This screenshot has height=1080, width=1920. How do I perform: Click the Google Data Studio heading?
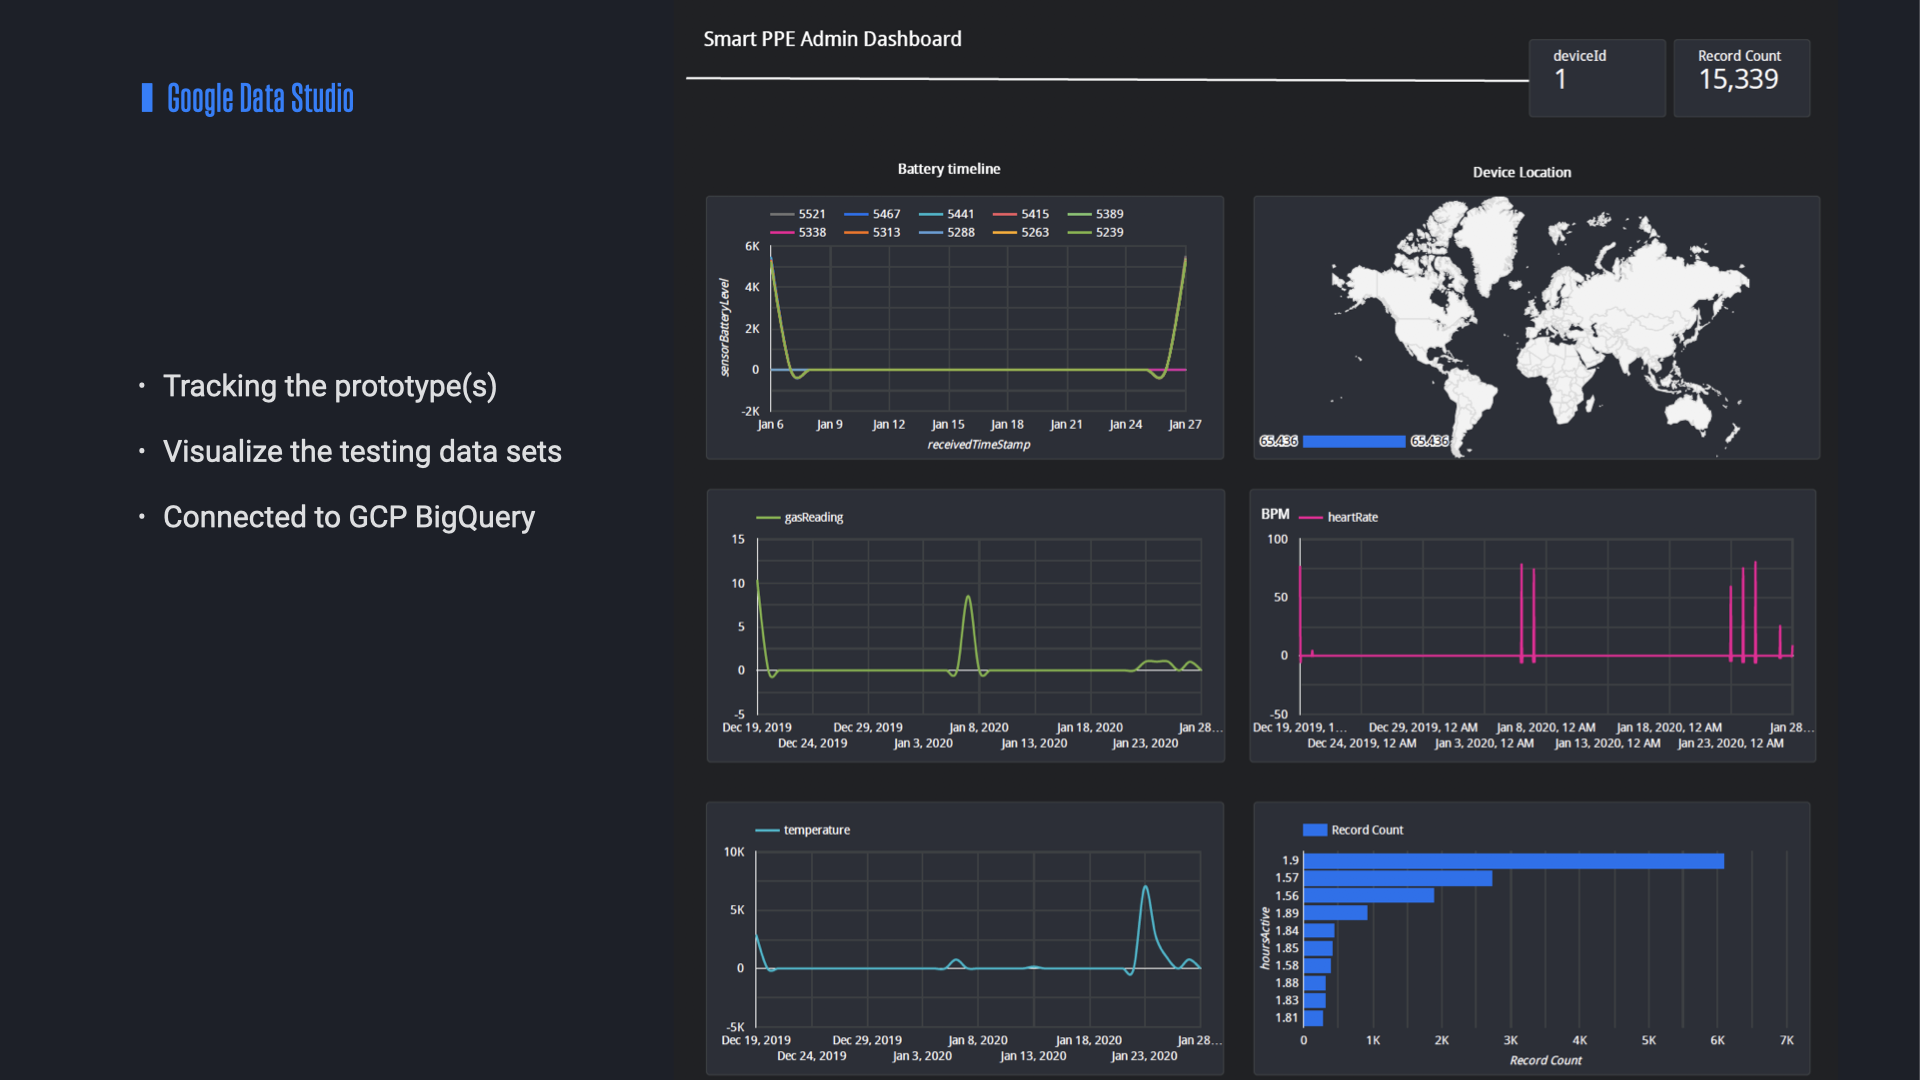(x=260, y=98)
